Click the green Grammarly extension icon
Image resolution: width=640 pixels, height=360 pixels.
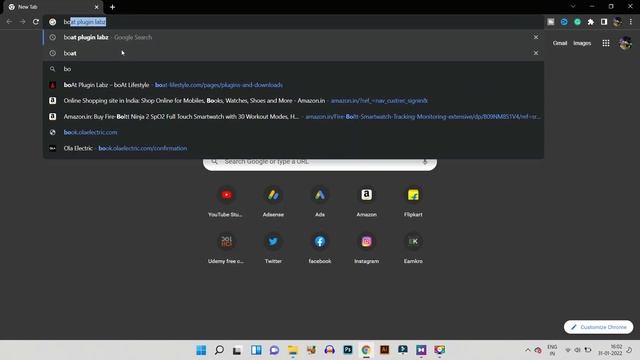(x=577, y=22)
